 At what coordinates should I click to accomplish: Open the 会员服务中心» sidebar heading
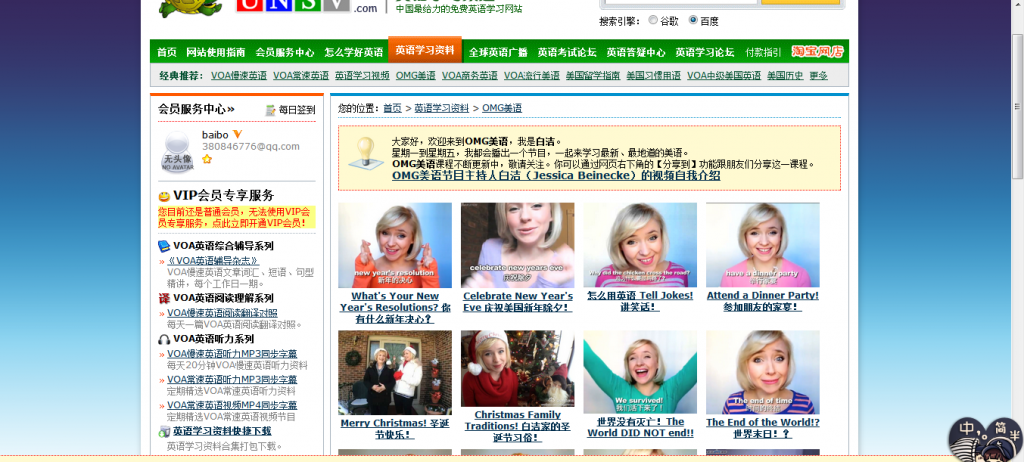pyautogui.click(x=196, y=109)
